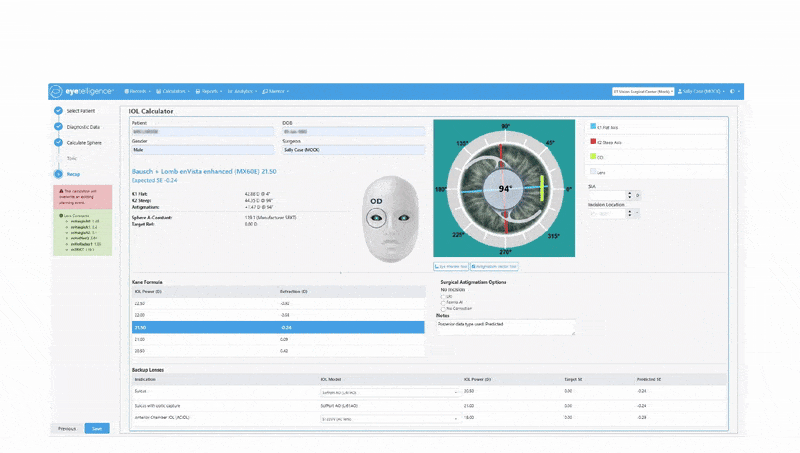This screenshot has height=453, width=800.
Task: Select the No Correction radio option
Action: point(443,307)
